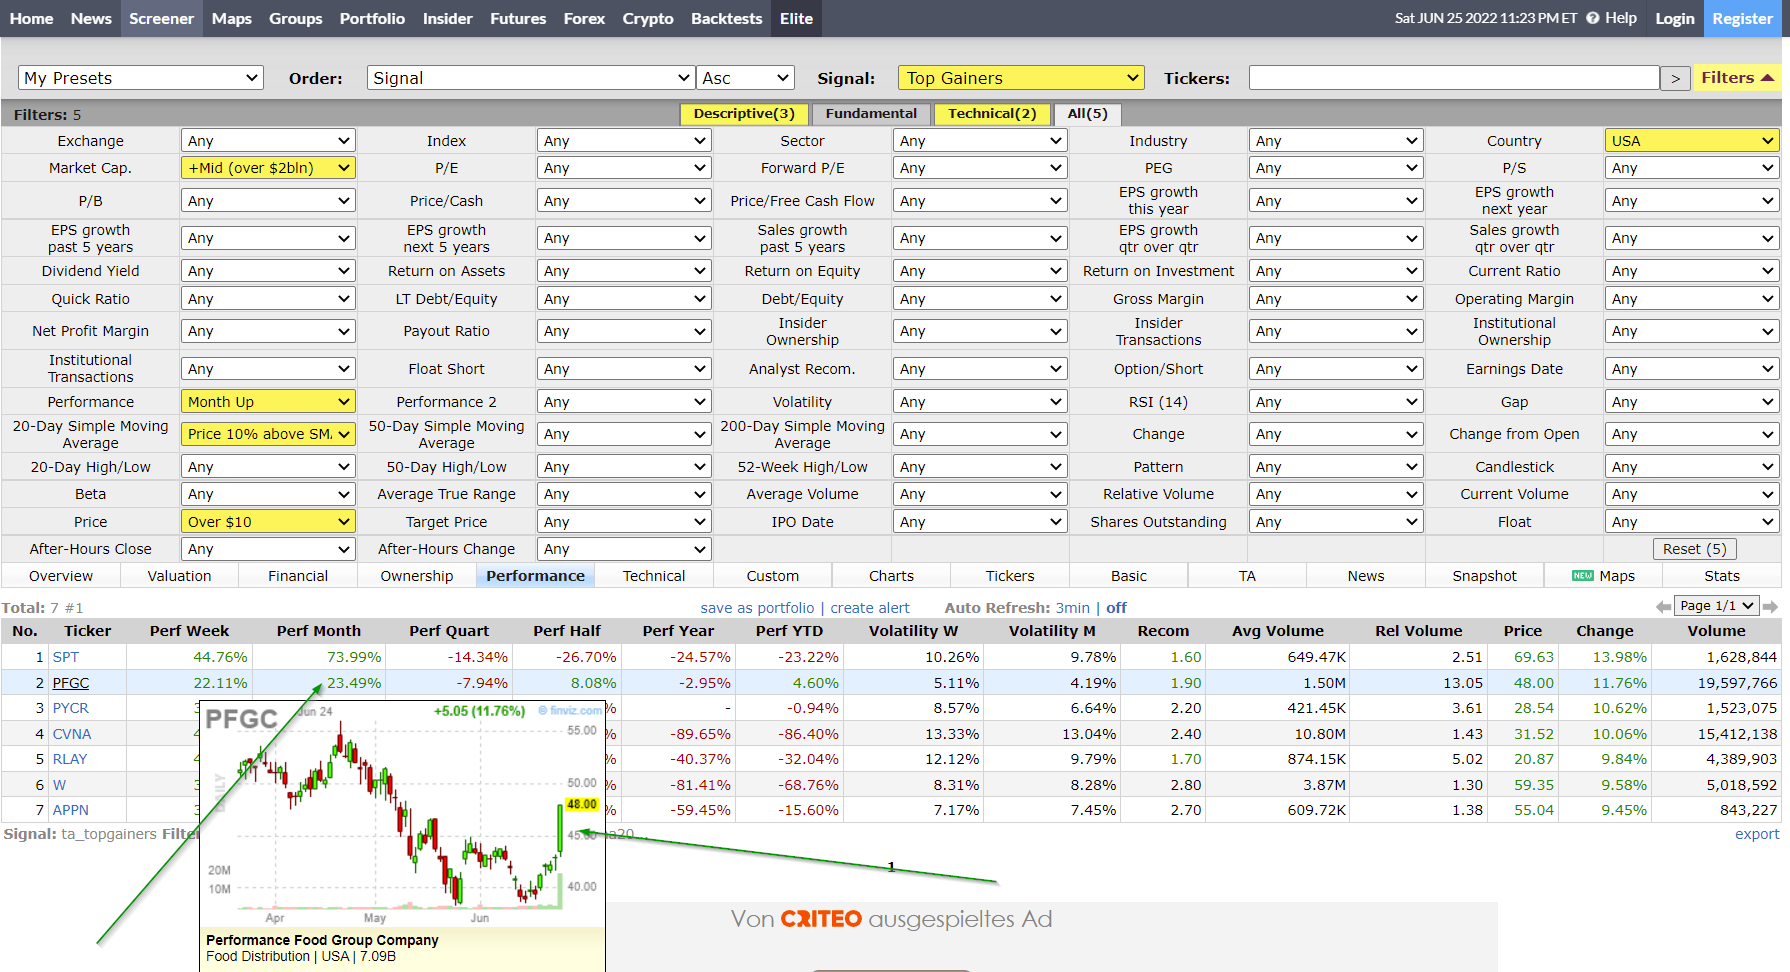Open the Sector filter dropdown
Screen dimensions: 1790x972
(980, 141)
